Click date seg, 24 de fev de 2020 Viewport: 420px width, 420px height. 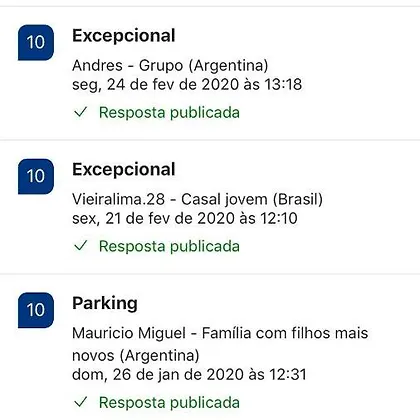[155, 84]
